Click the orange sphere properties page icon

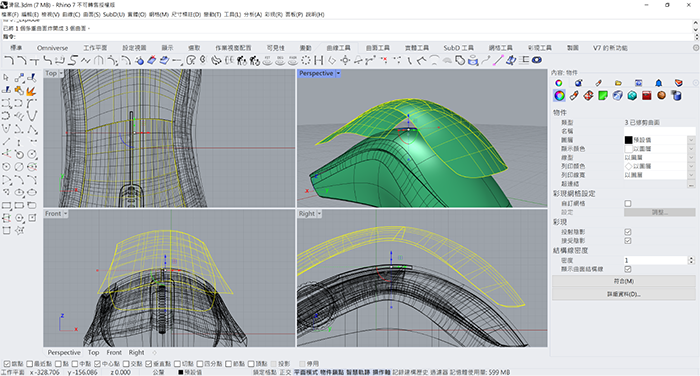click(x=662, y=96)
